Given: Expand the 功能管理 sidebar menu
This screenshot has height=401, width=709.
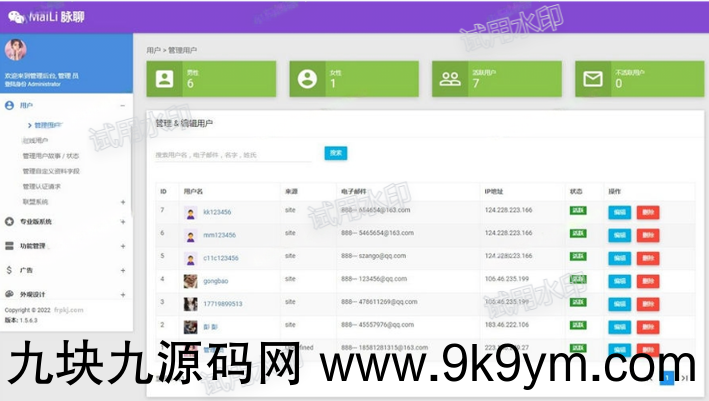Looking at the screenshot, I should 122,245.
